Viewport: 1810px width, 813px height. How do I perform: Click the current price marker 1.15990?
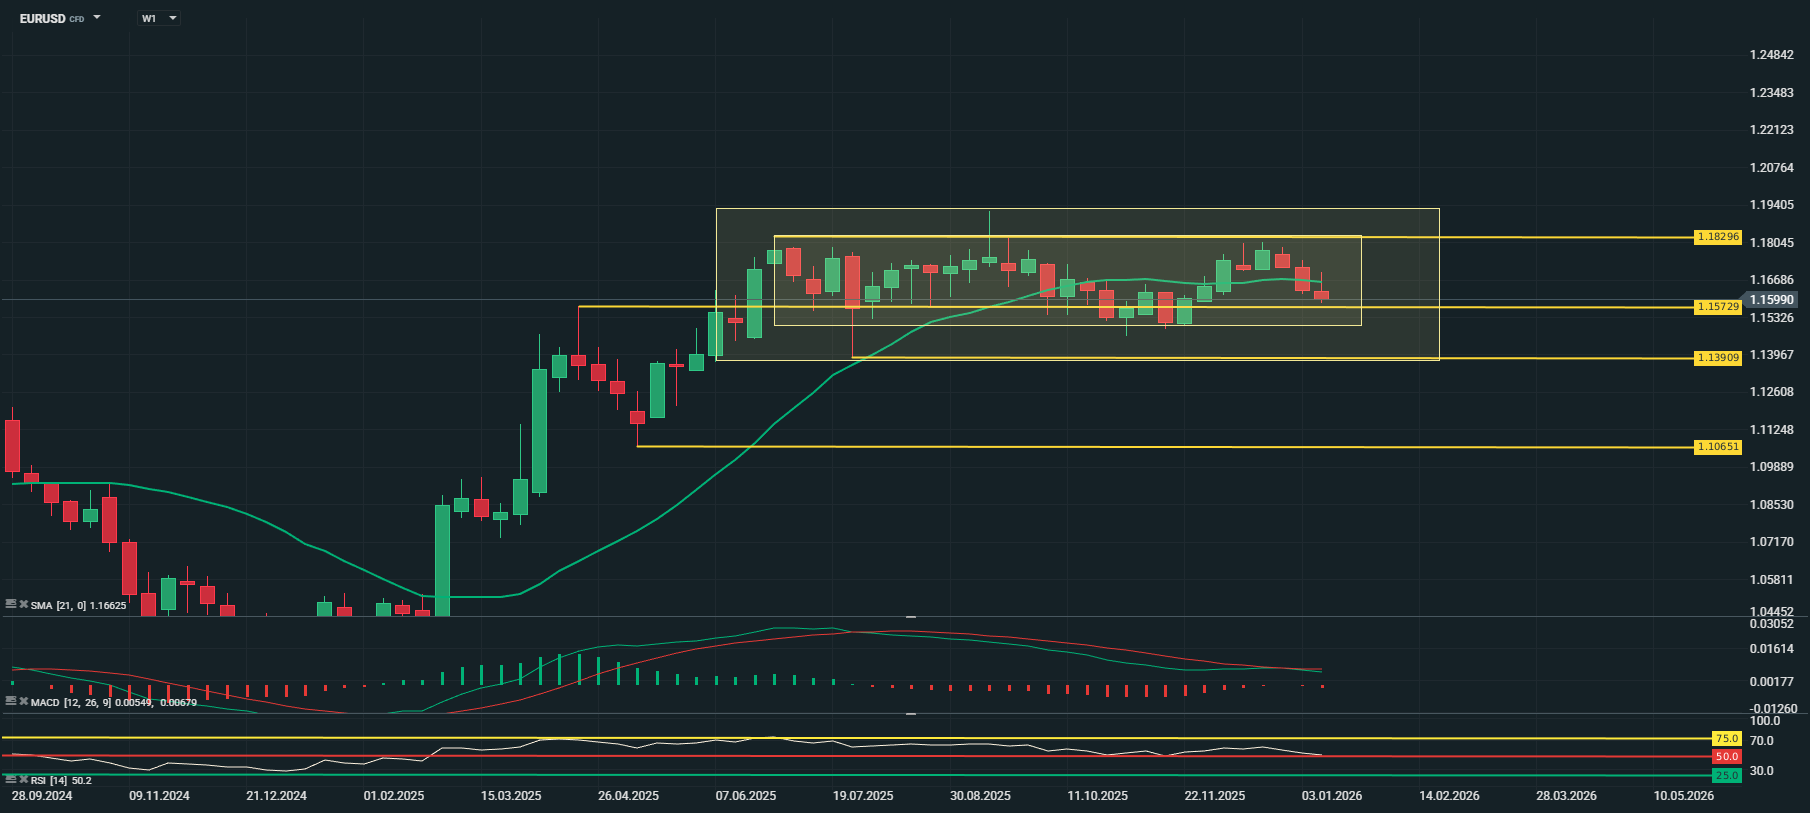(1771, 299)
